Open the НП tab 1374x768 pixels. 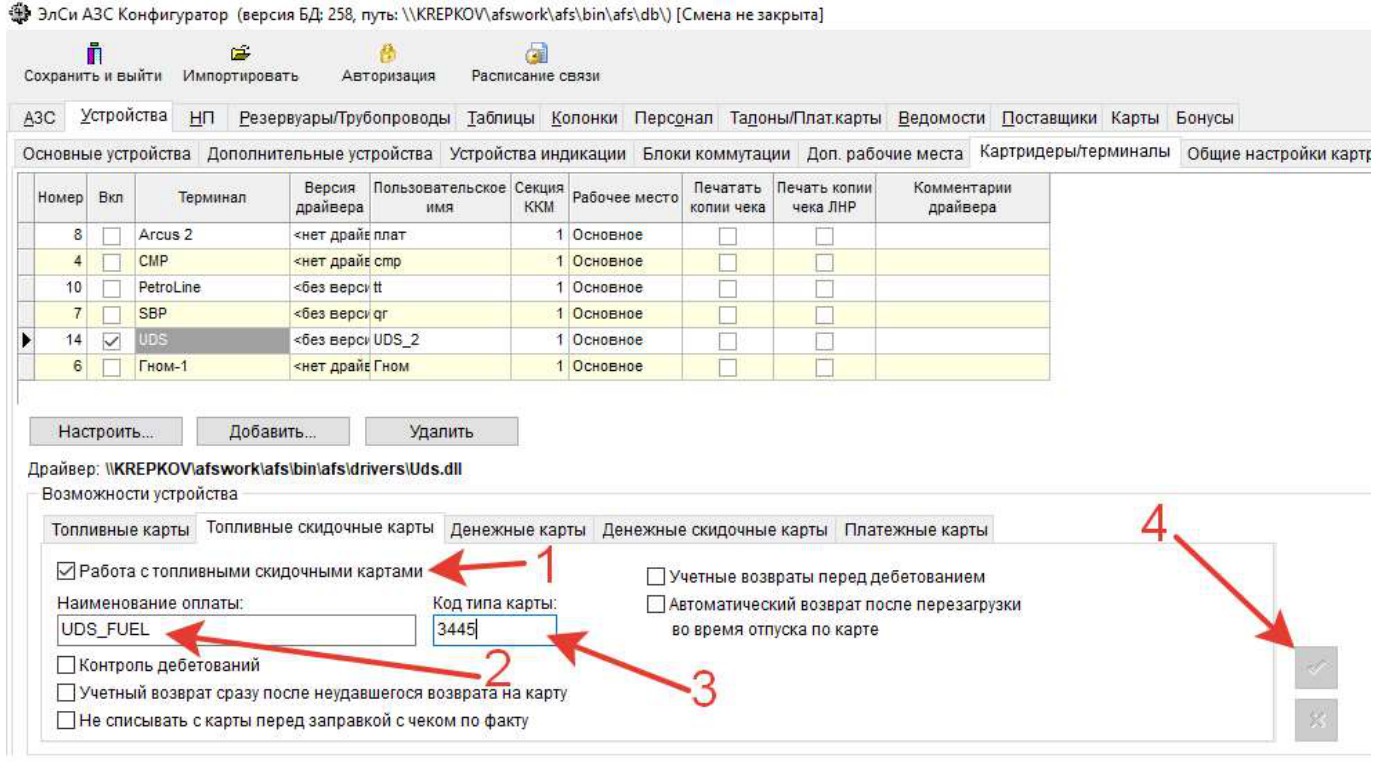coord(202,118)
